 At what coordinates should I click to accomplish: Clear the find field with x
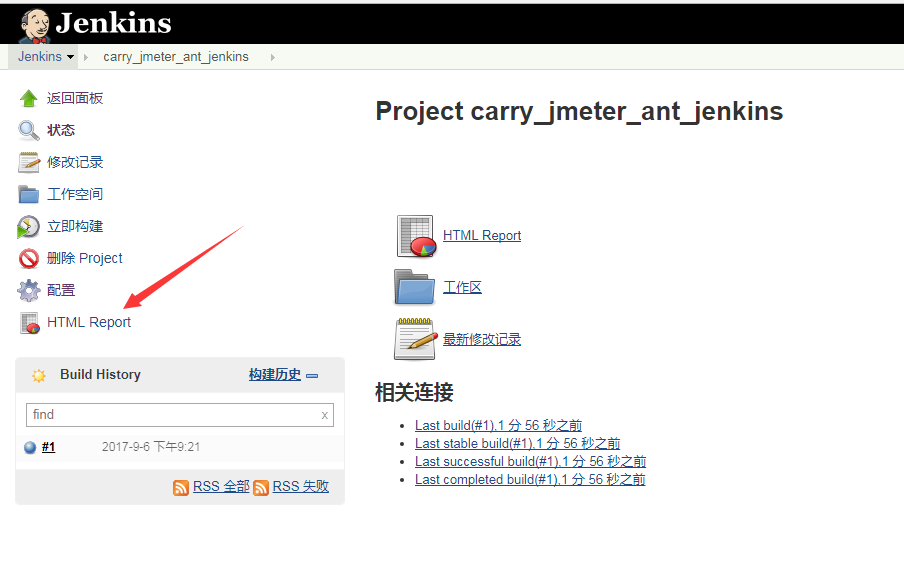click(325, 415)
